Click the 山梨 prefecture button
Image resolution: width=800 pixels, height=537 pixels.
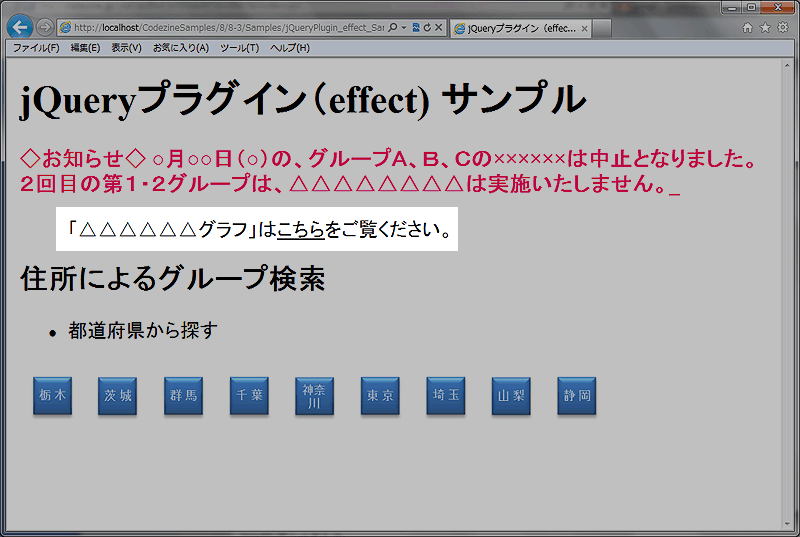pyautogui.click(x=511, y=396)
